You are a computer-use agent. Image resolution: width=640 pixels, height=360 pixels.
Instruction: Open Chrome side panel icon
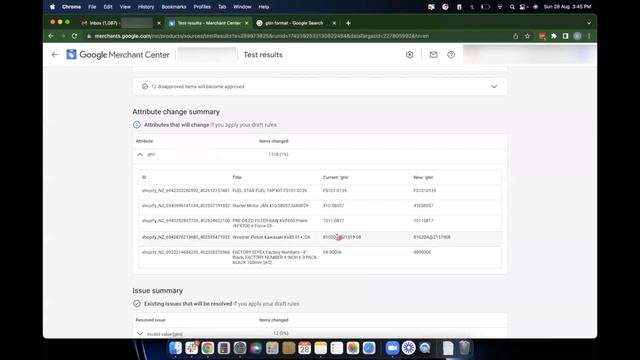click(565, 36)
